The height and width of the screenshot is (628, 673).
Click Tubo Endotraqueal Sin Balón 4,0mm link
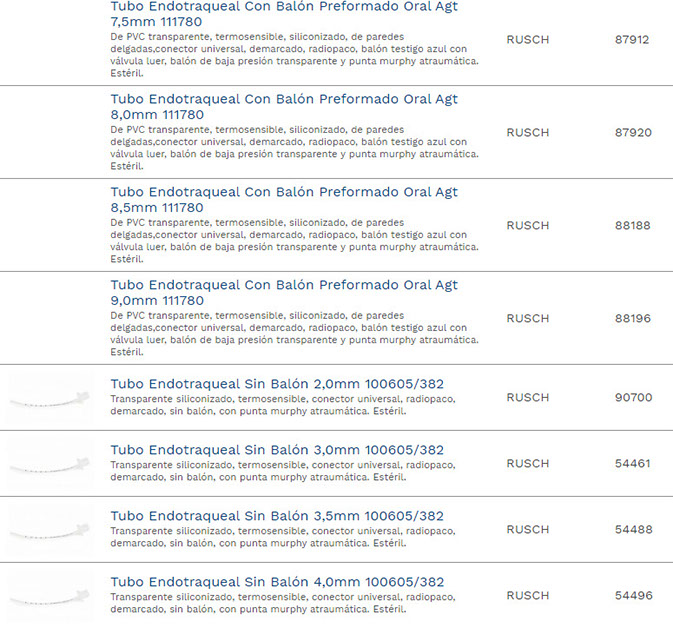(x=277, y=582)
